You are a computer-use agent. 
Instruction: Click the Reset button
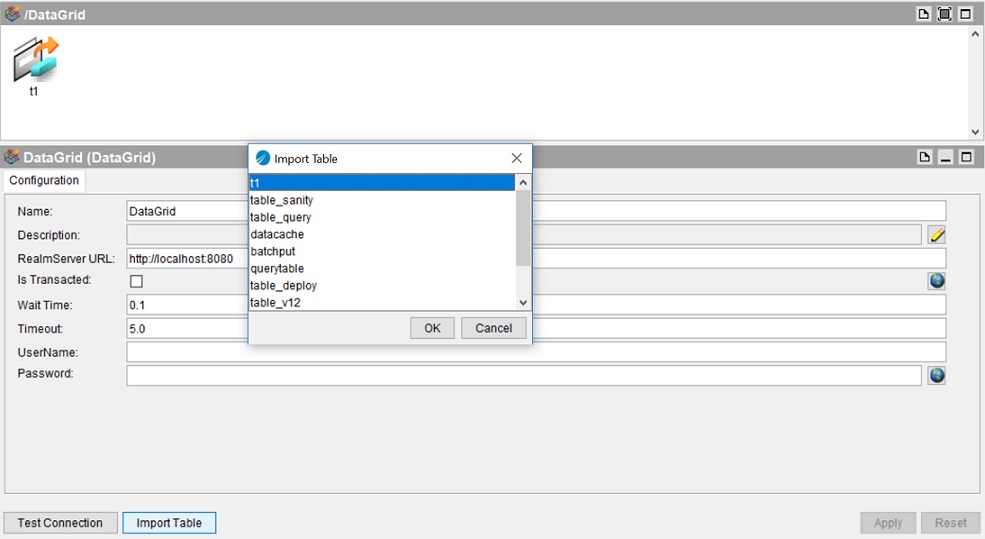[950, 523]
